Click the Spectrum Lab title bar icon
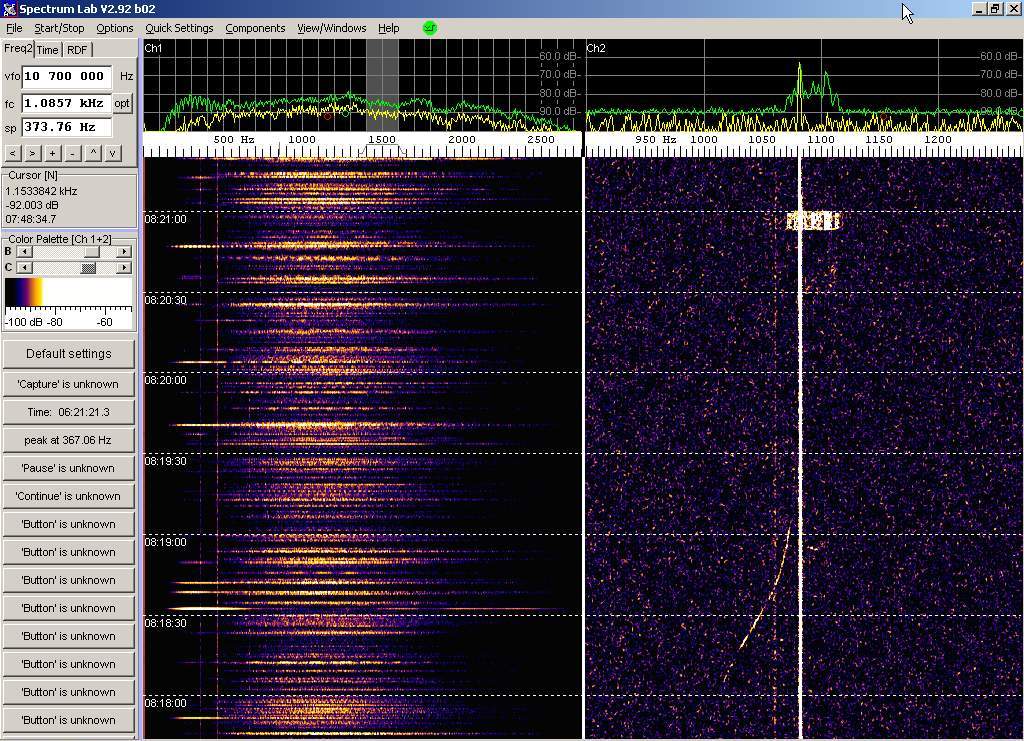This screenshot has height=741, width=1024. (9, 9)
